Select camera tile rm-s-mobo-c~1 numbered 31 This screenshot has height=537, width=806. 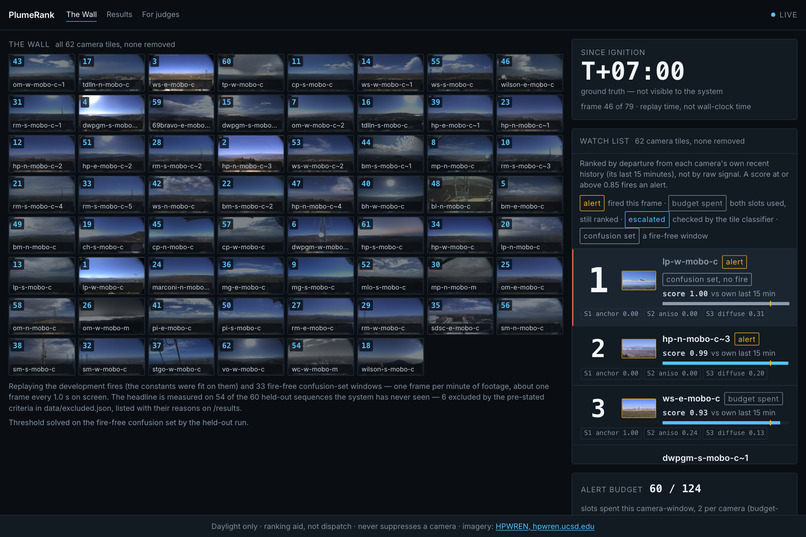pos(42,113)
